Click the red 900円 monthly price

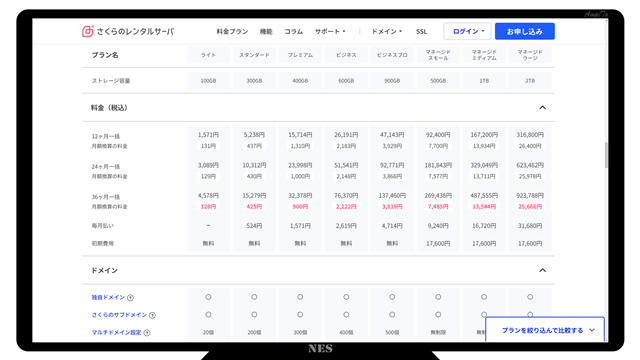[x=300, y=207]
